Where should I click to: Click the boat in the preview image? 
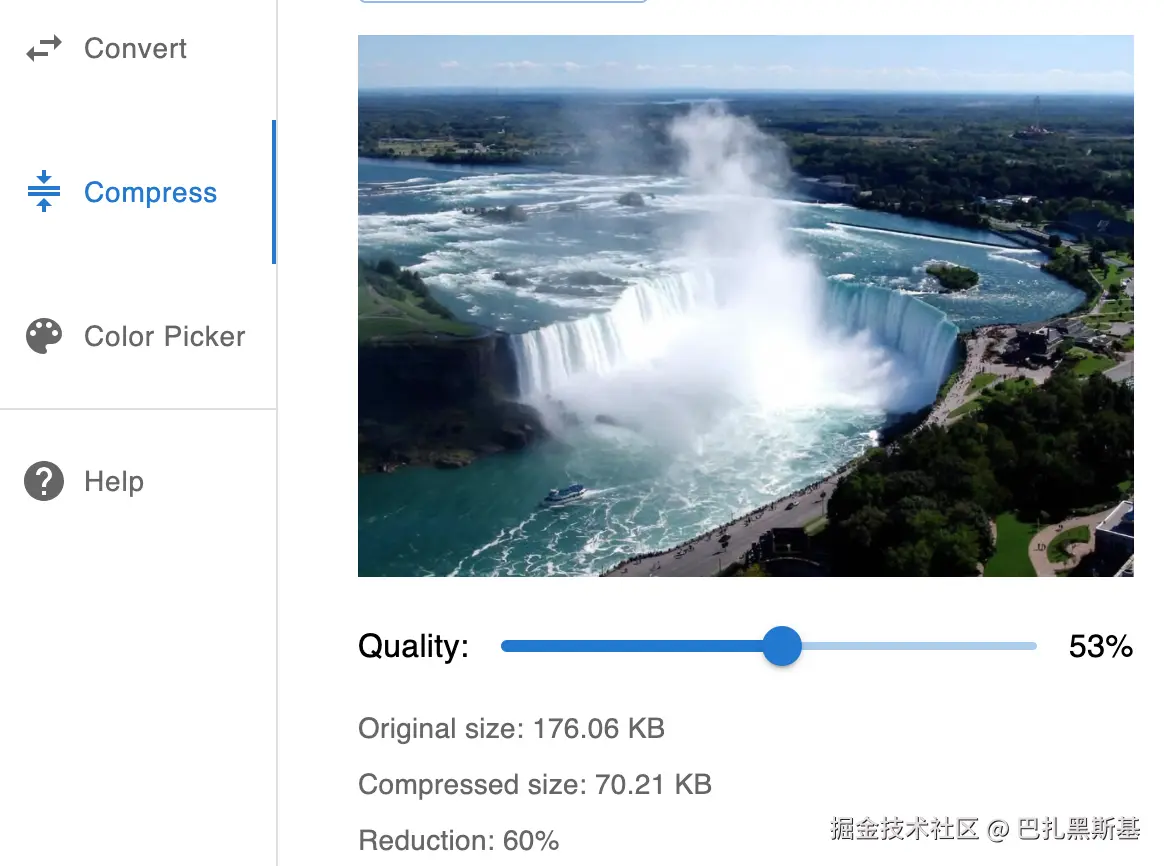[565, 493]
